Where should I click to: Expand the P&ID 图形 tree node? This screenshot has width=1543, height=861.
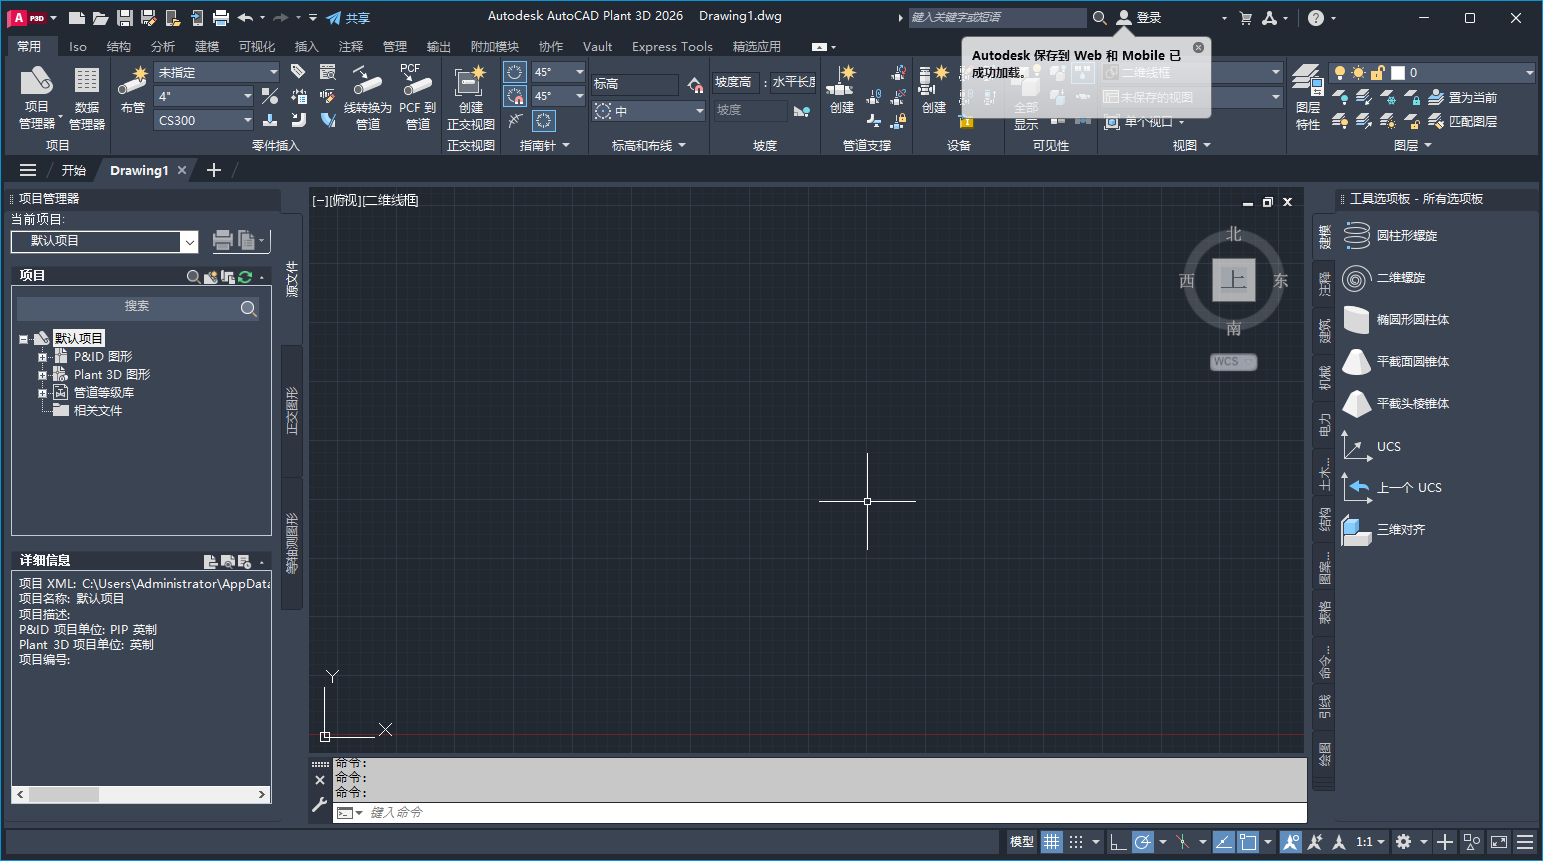pos(42,357)
